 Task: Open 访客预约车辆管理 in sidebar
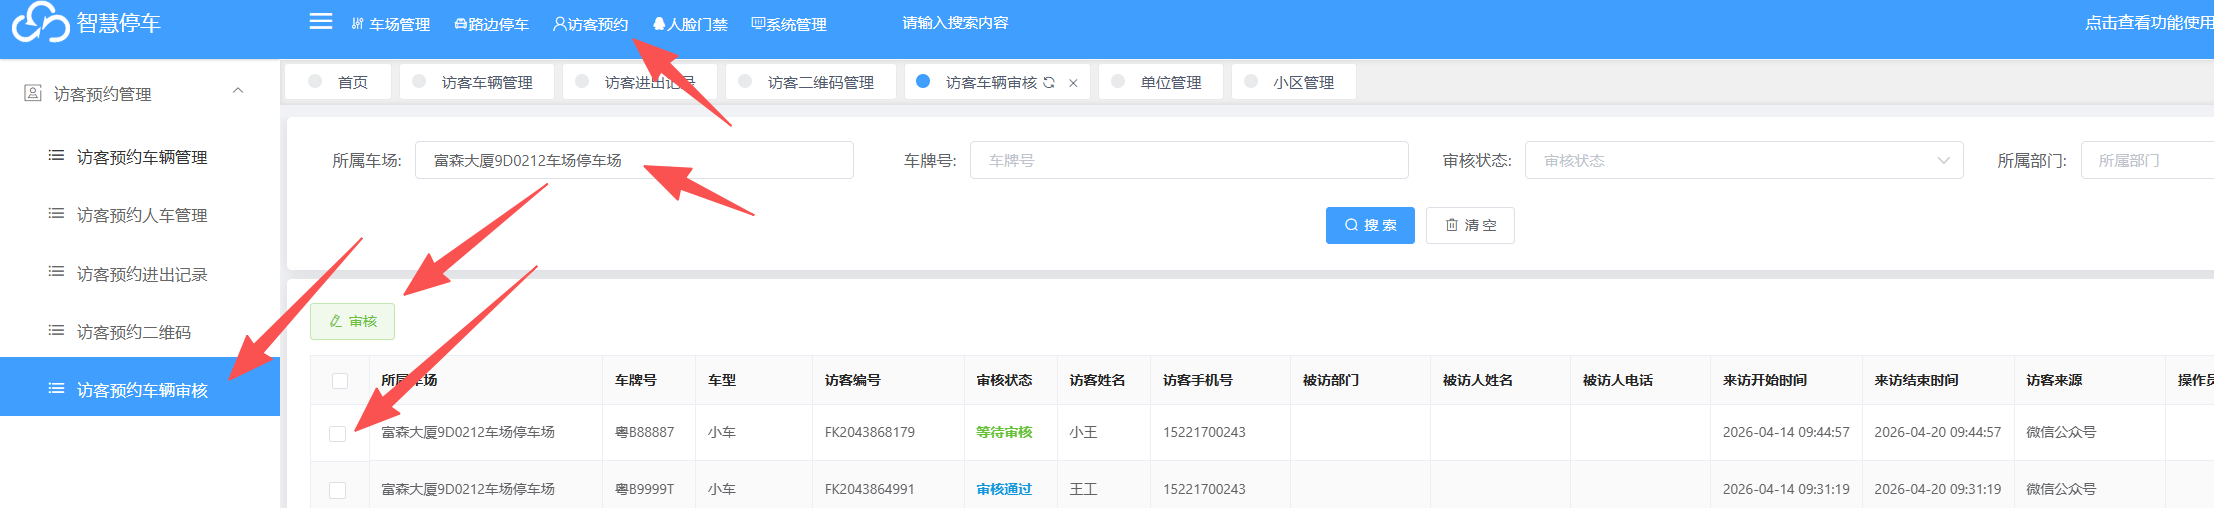click(x=142, y=157)
